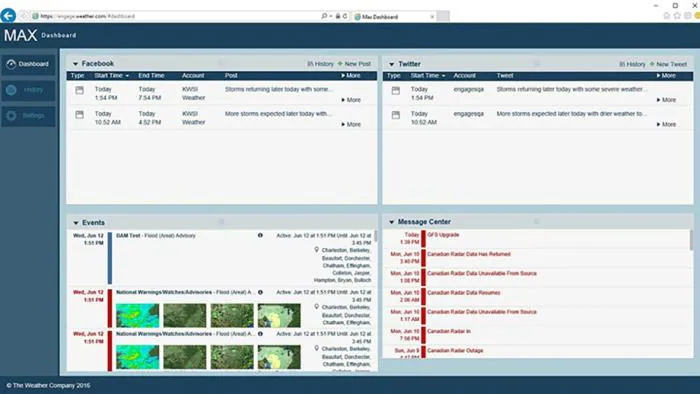This screenshot has height=394, width=700.
Task: Collapse the Message Center panel
Action: 392,222
